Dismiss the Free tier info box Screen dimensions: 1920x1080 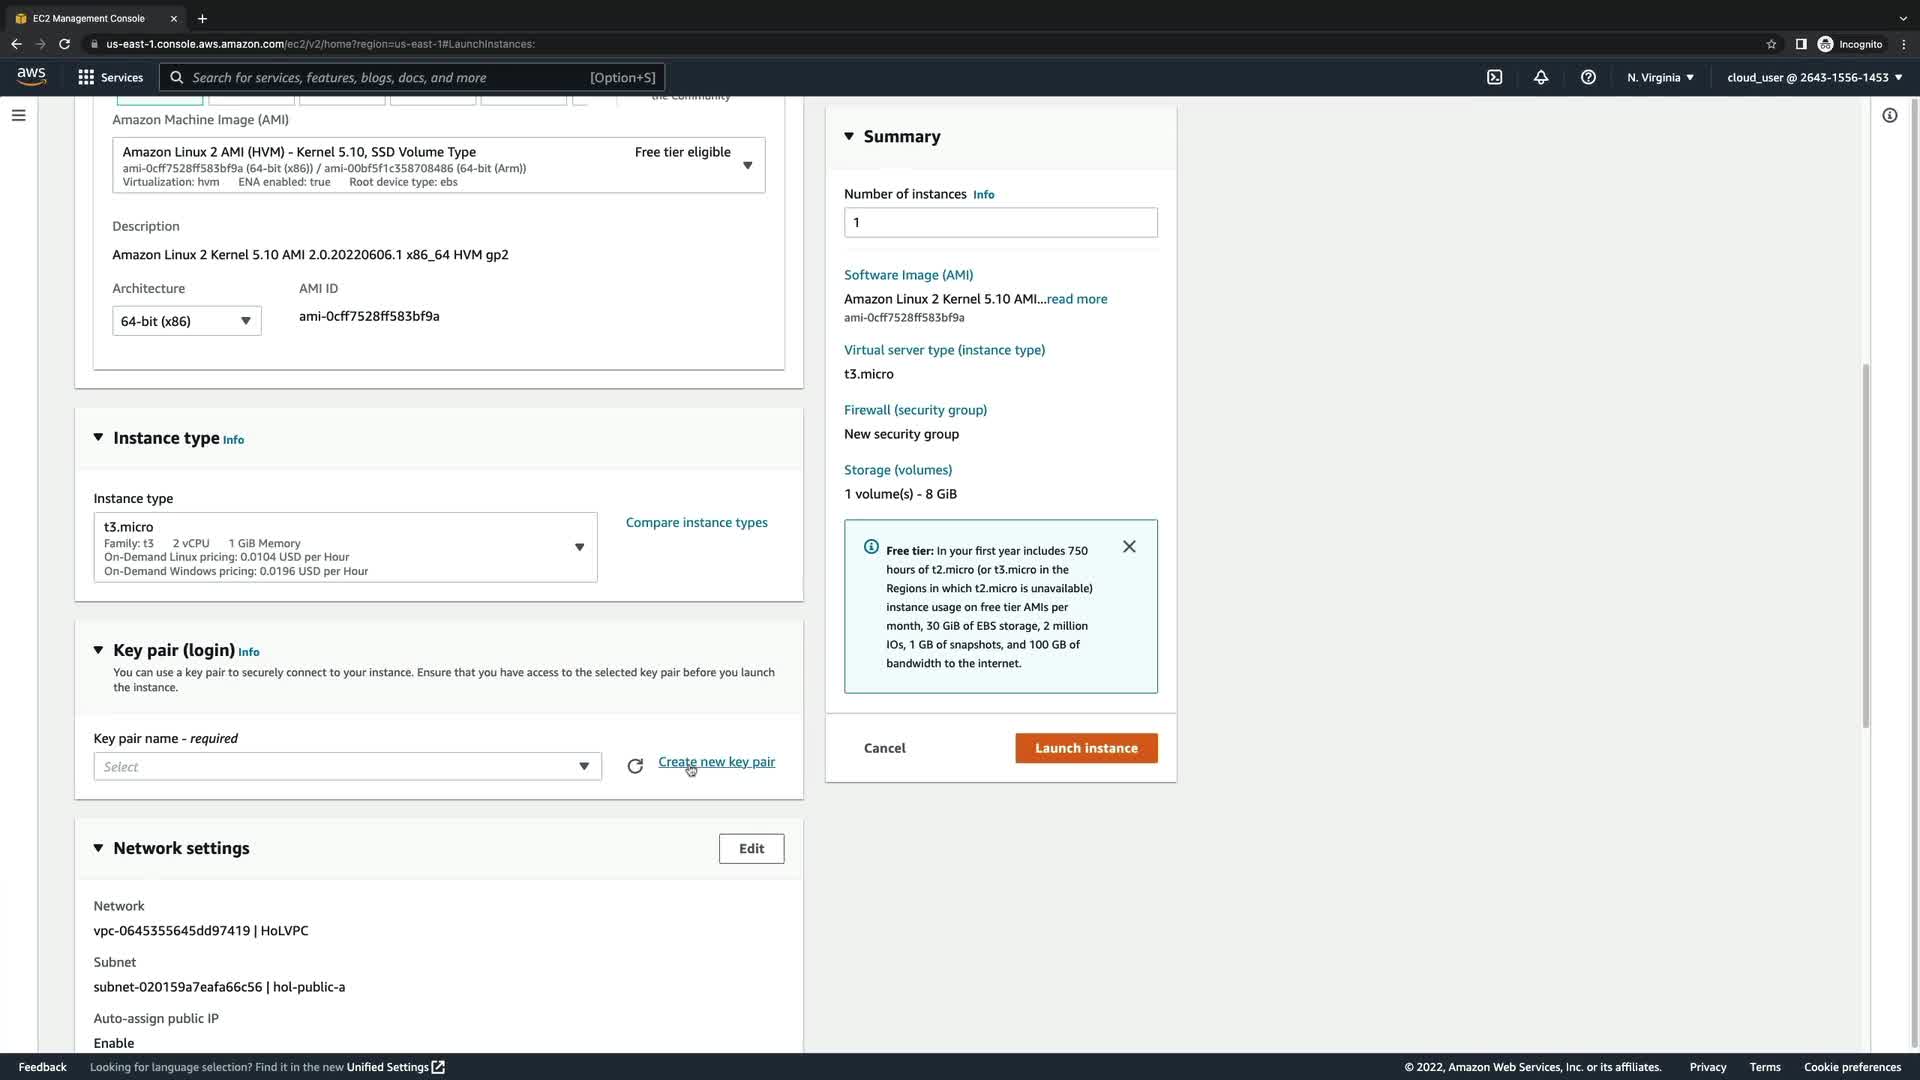click(x=1129, y=547)
